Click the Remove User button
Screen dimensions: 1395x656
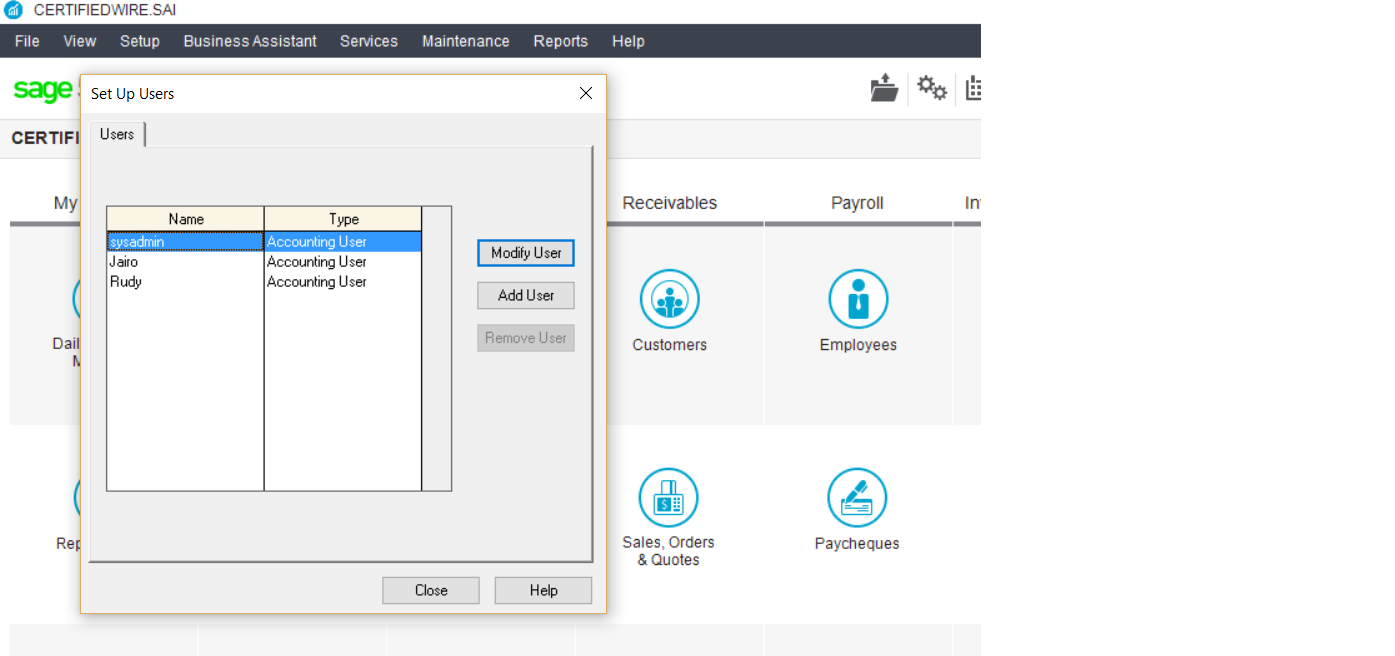[526, 338]
